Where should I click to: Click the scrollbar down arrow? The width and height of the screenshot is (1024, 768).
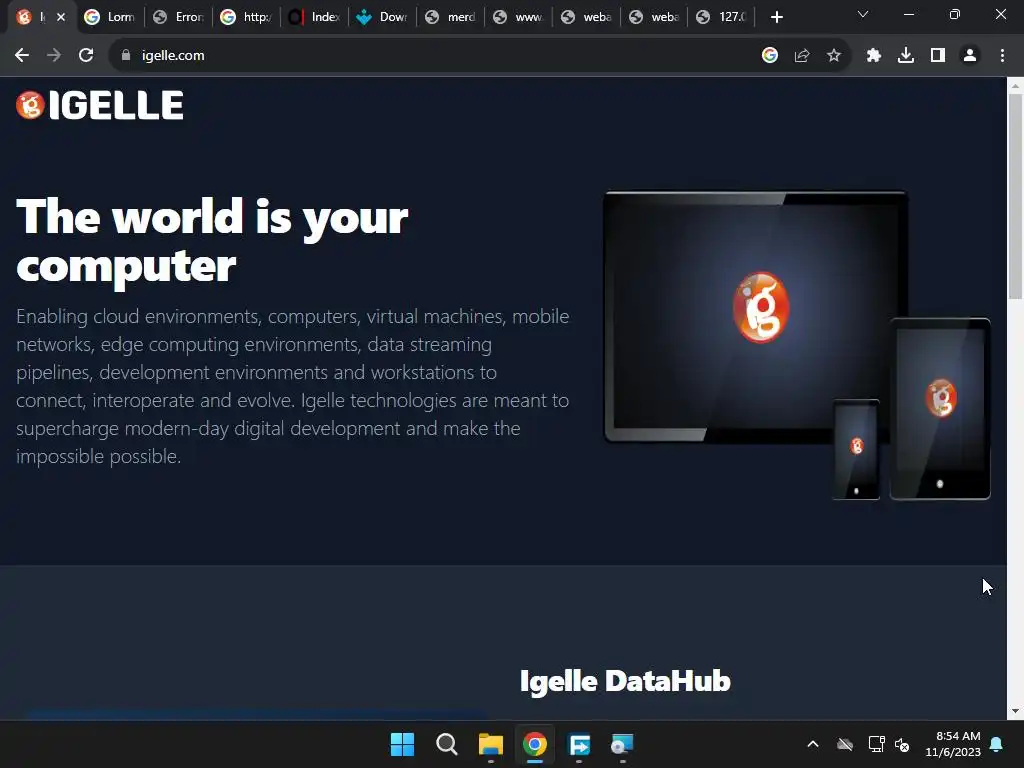click(x=1016, y=711)
